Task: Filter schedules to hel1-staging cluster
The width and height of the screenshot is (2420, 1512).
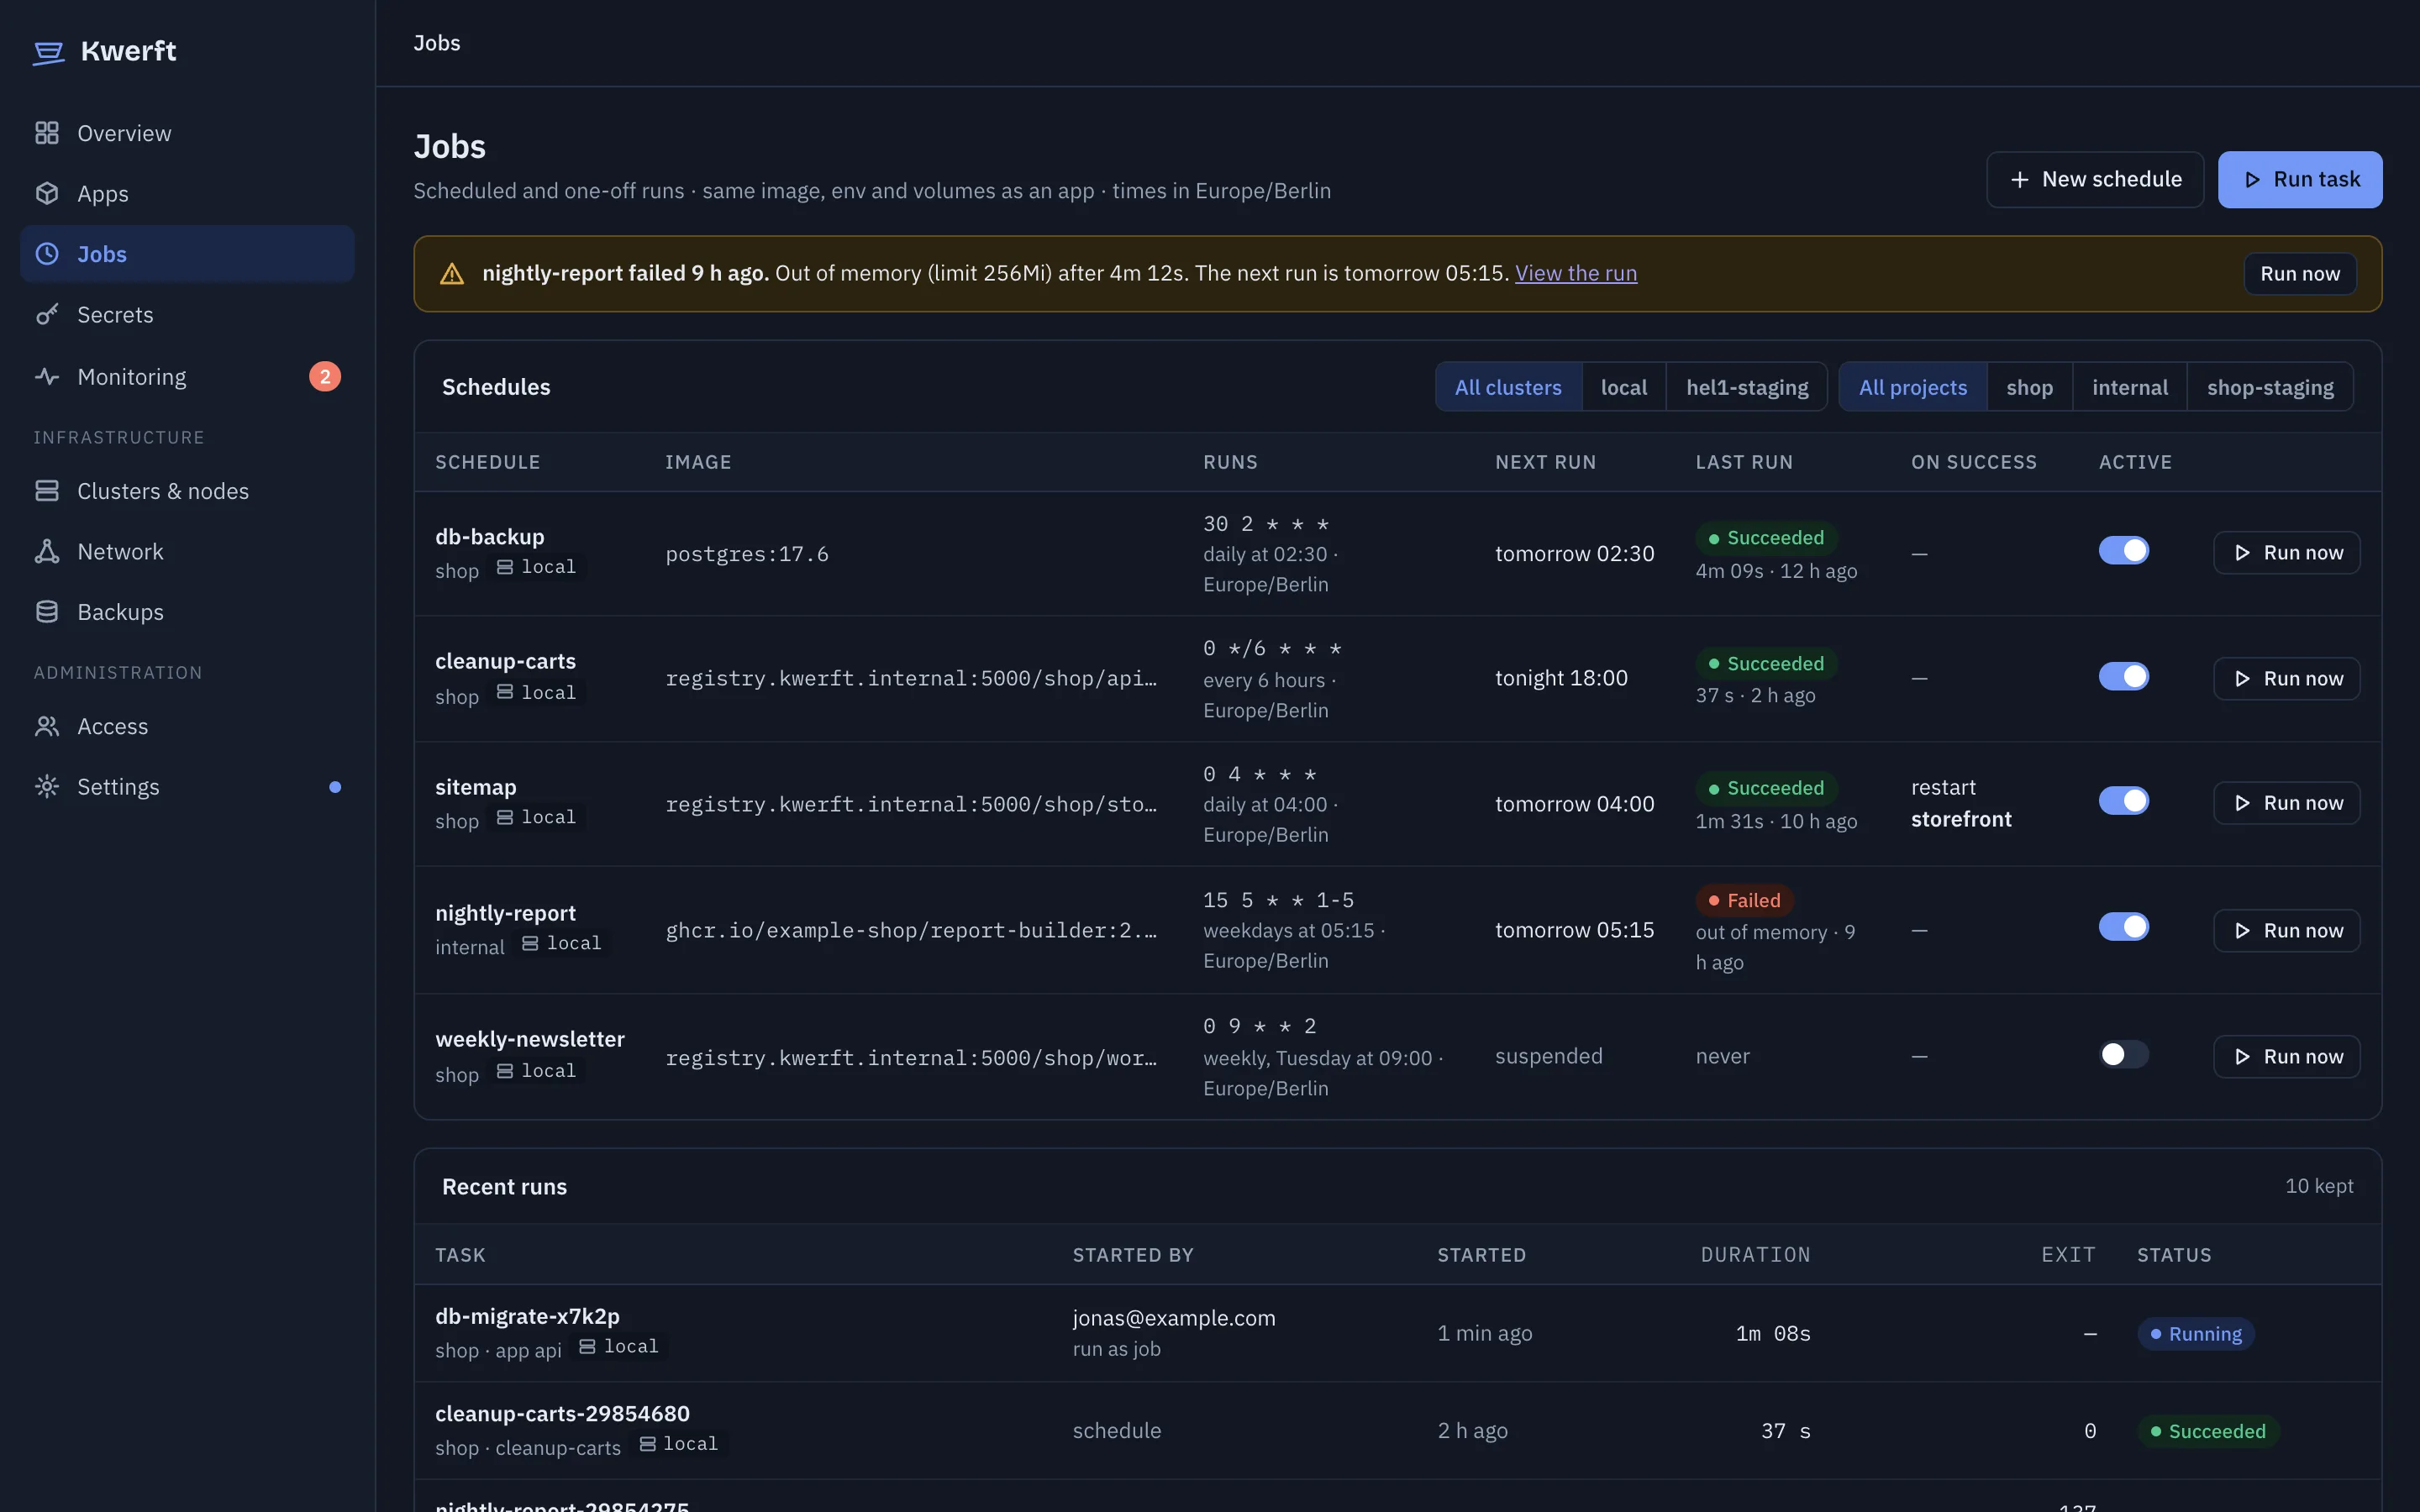Action: (x=1746, y=387)
